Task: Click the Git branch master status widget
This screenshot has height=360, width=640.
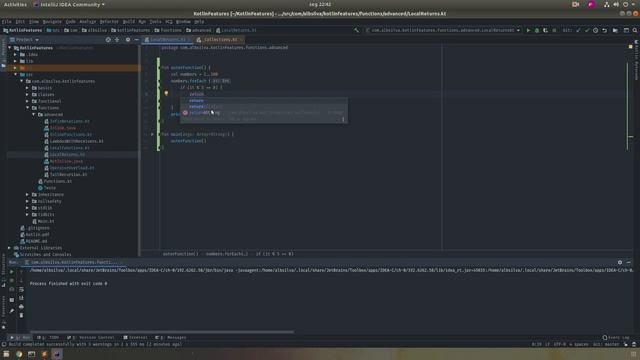Action: click(x=606, y=344)
